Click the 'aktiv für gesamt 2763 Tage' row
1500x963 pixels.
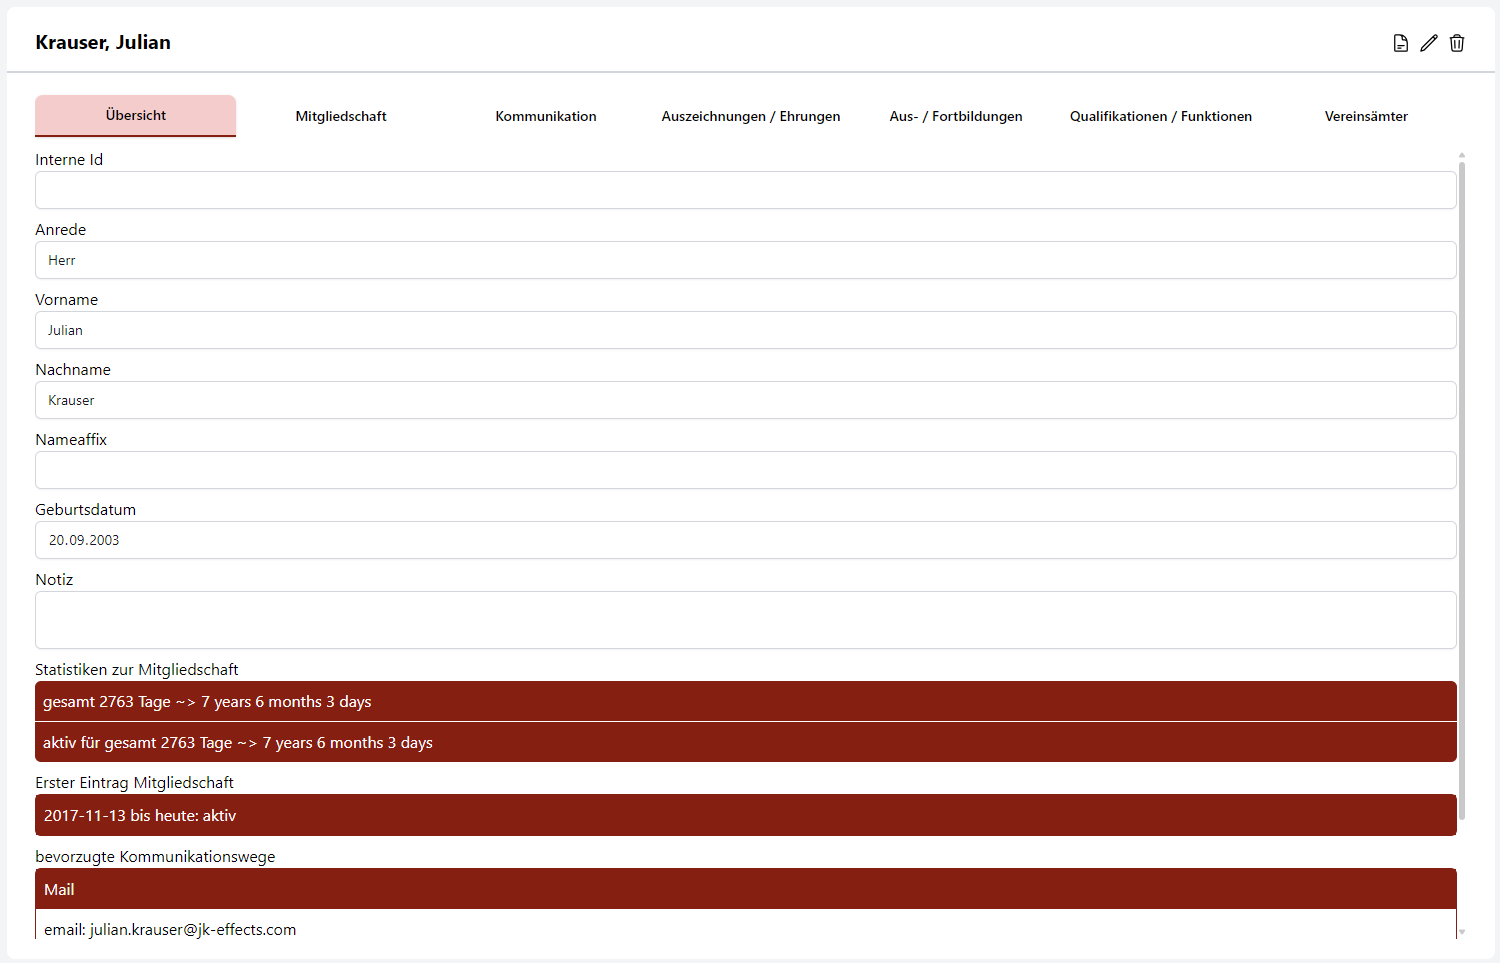(x=746, y=742)
